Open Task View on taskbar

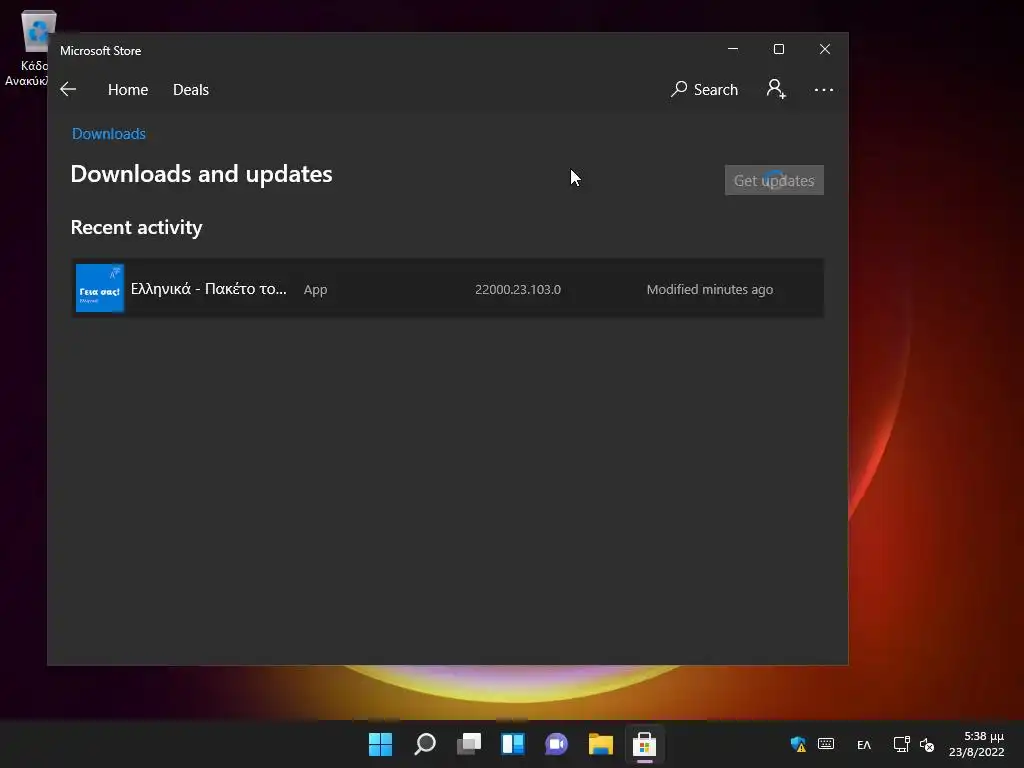click(x=469, y=744)
